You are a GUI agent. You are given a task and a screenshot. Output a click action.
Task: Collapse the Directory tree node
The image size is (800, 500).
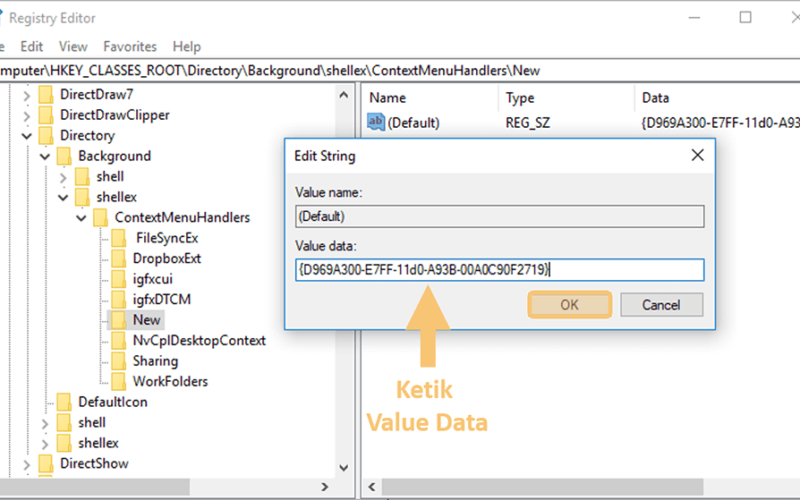[27, 136]
